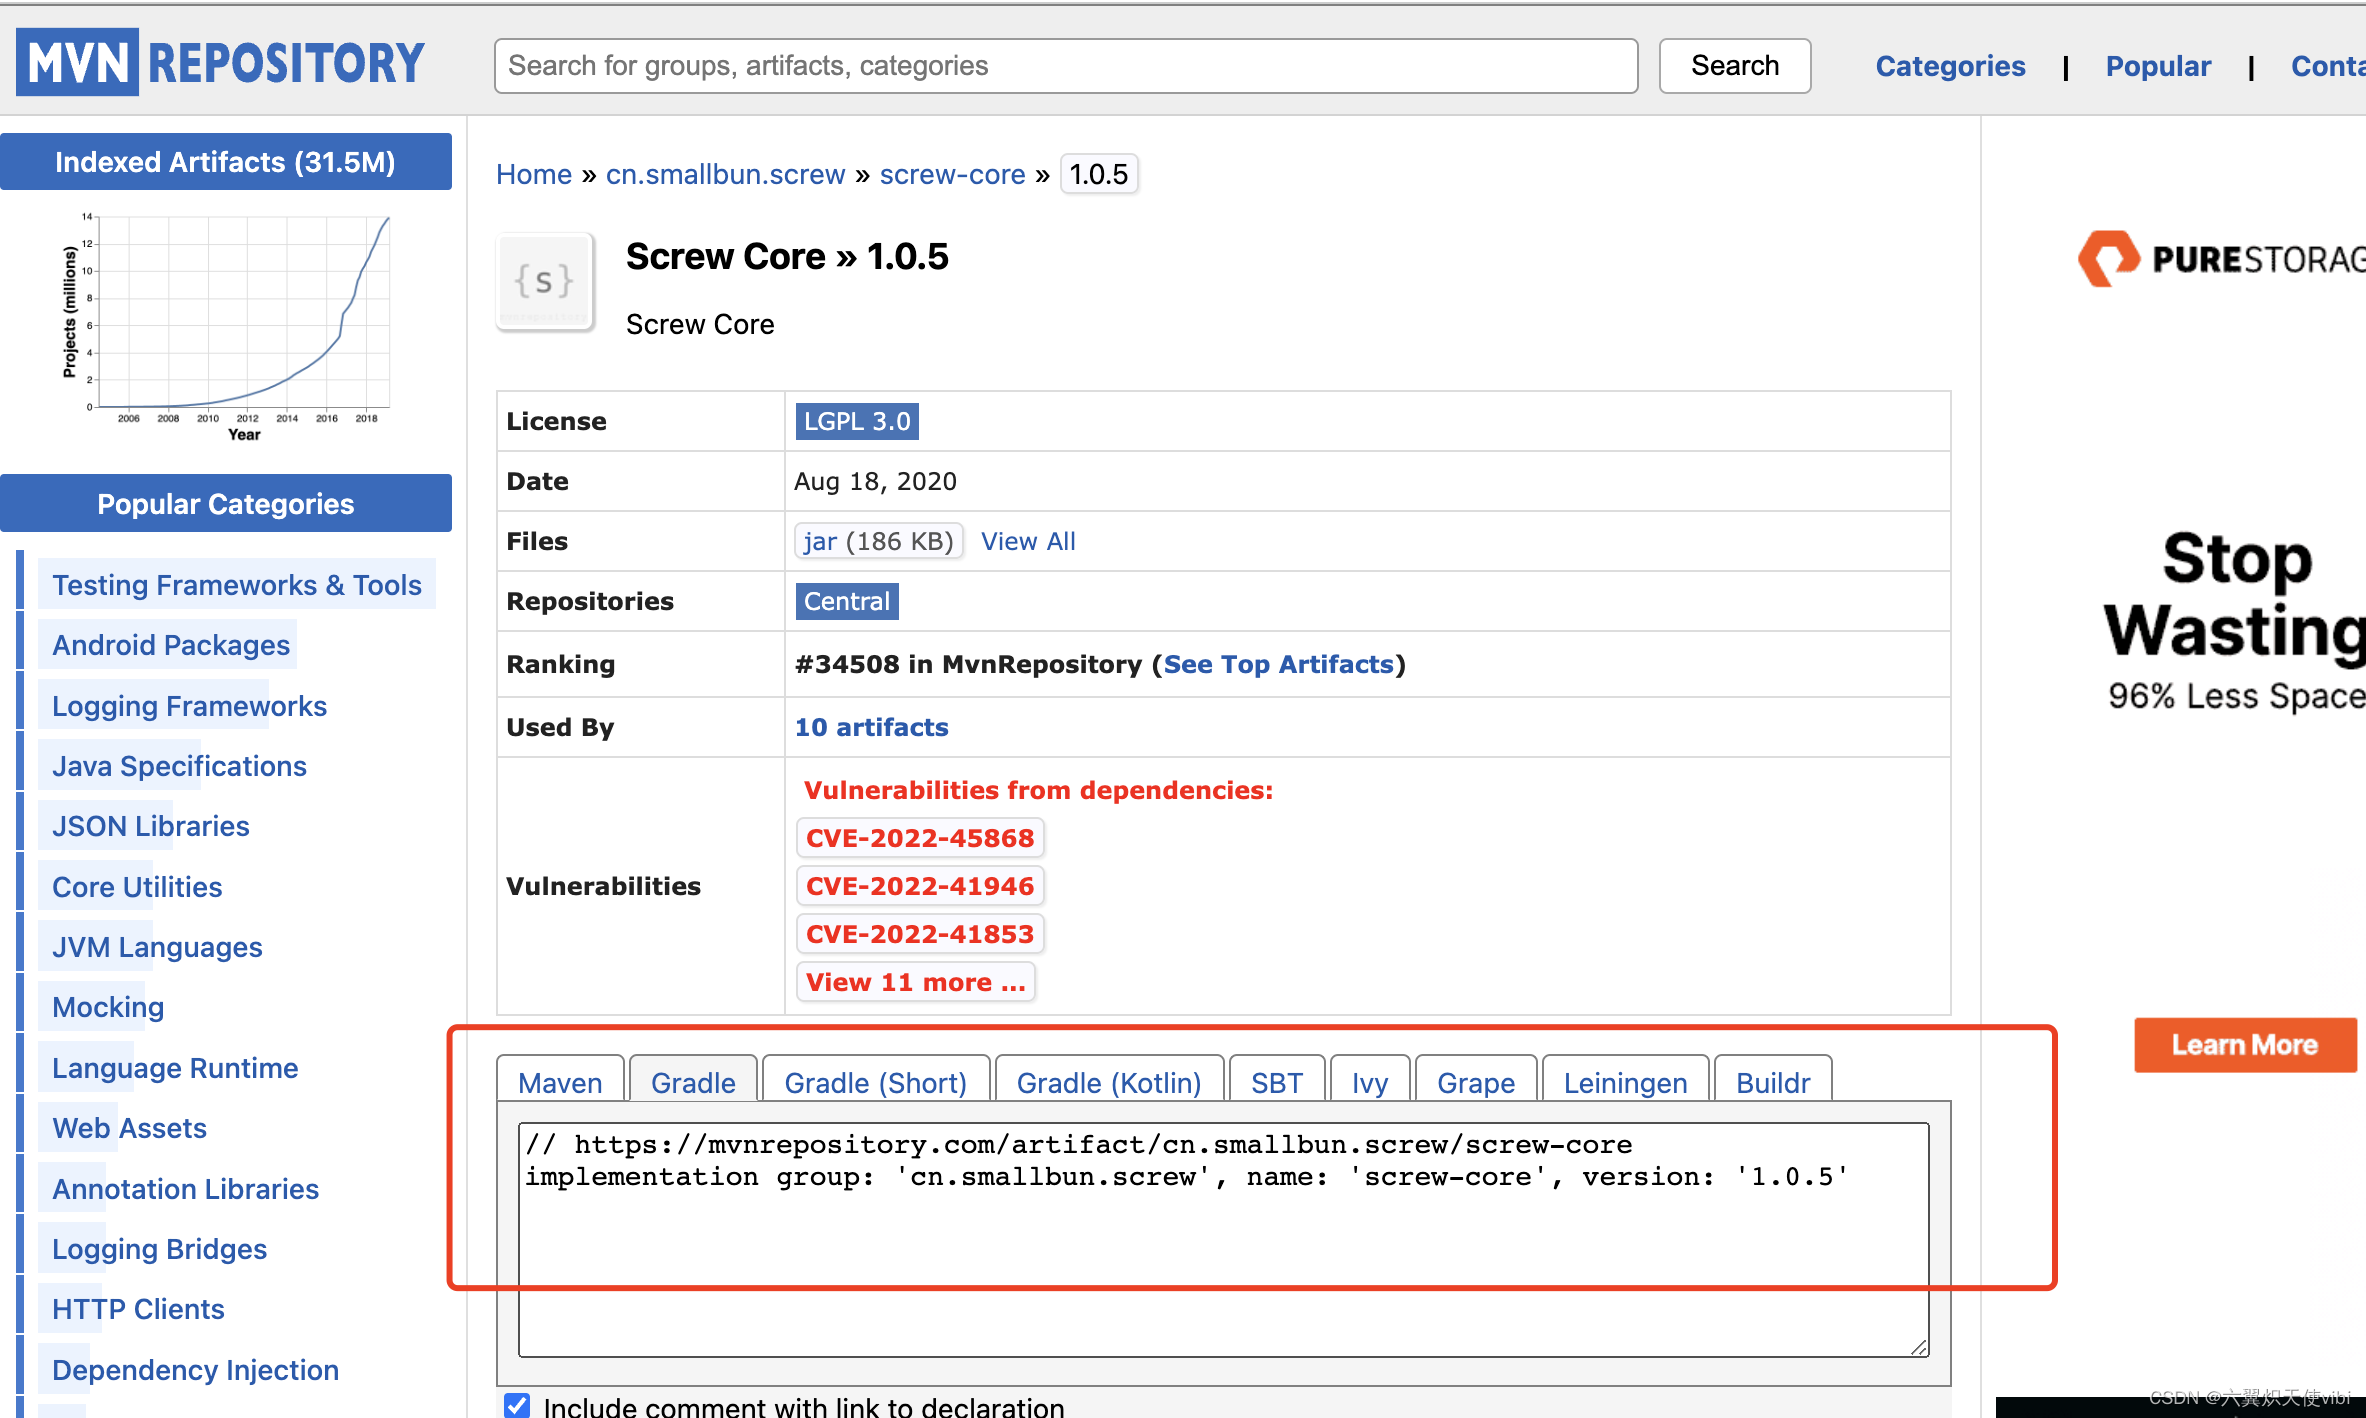Open Language Runtime category

tap(175, 1068)
